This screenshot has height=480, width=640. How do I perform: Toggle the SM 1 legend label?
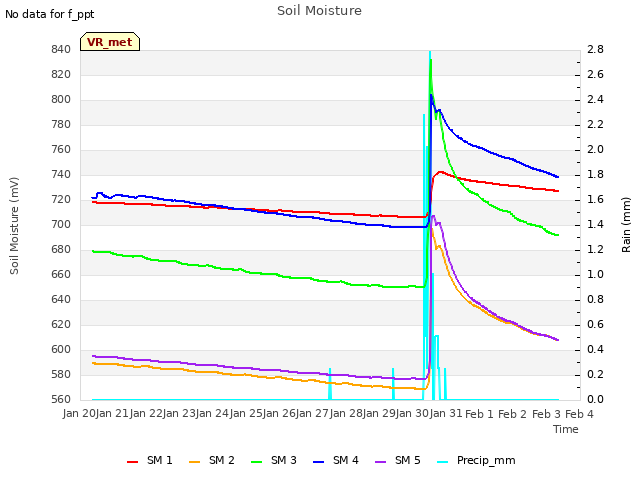[160, 460]
